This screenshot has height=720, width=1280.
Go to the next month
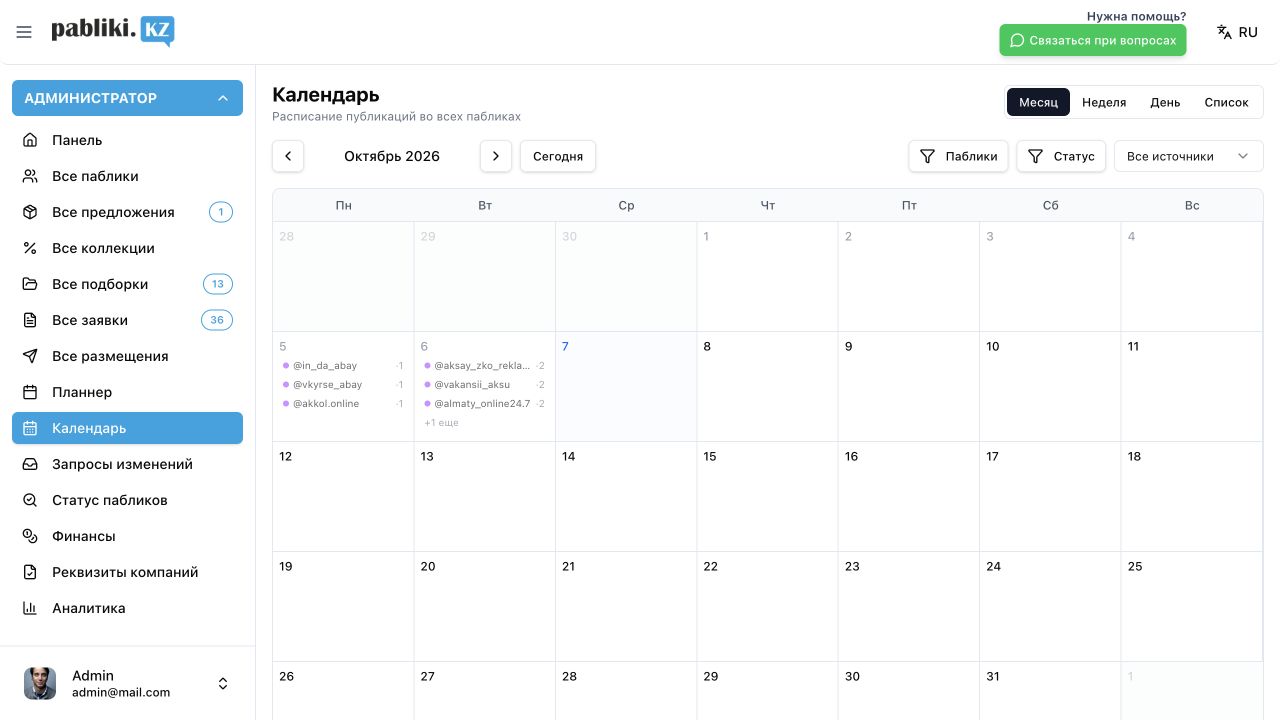pos(496,156)
